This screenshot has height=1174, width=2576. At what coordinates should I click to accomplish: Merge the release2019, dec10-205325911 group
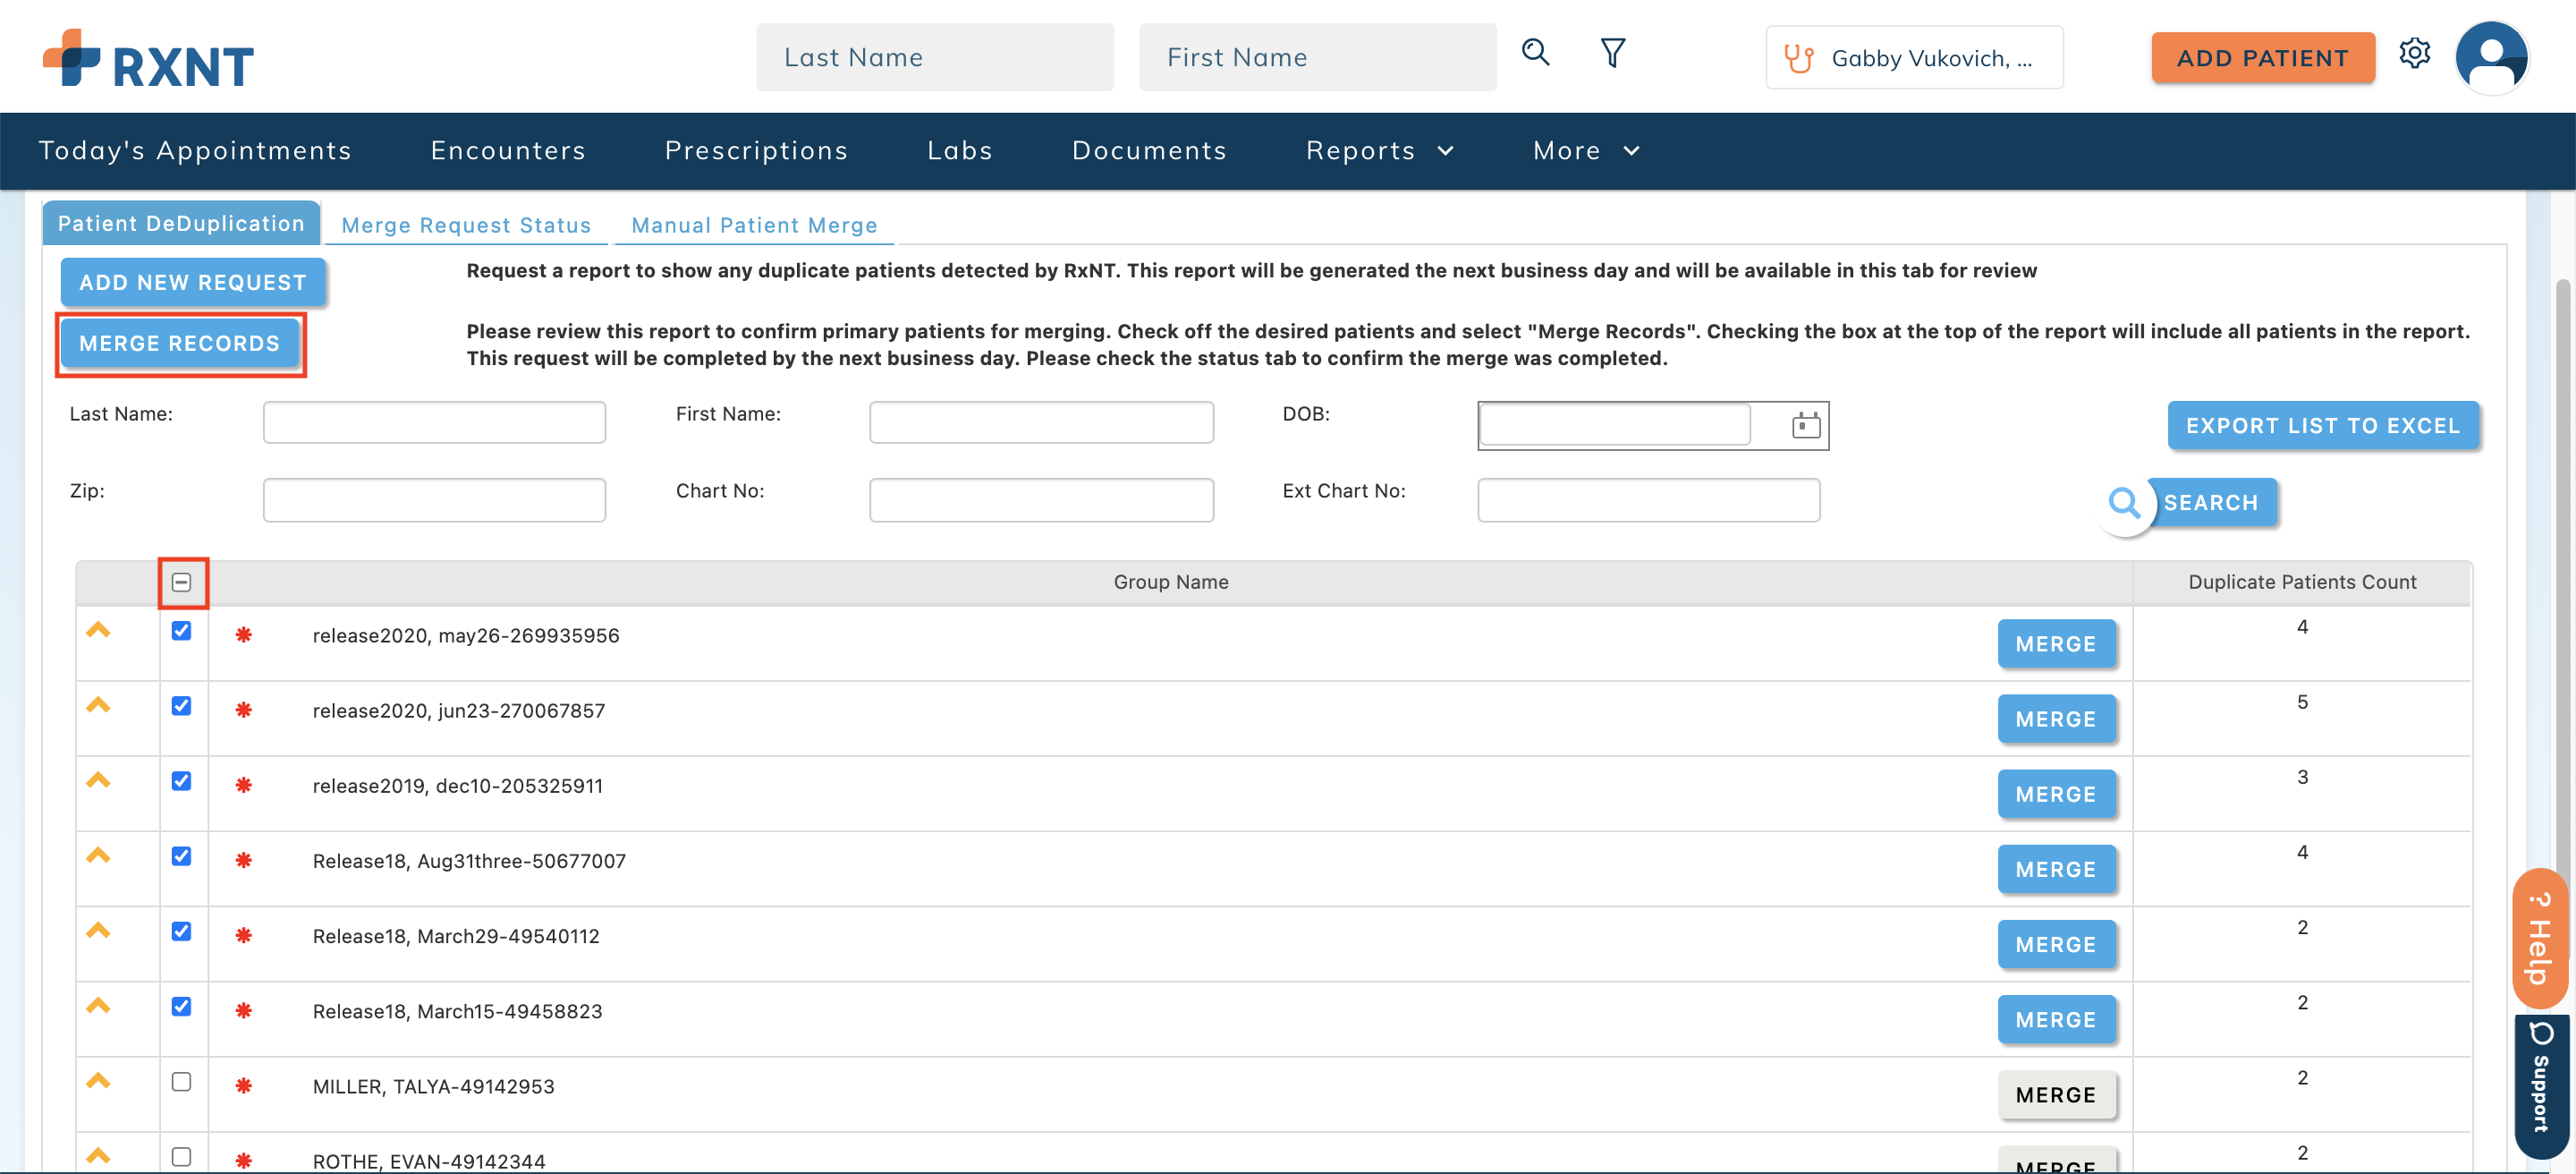point(2056,794)
